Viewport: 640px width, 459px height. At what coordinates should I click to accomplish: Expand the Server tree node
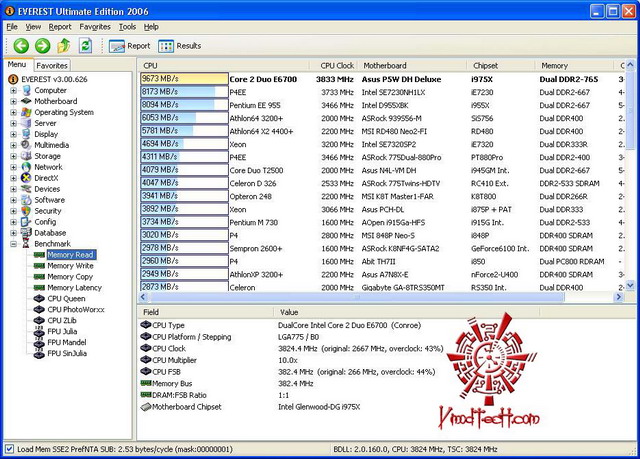click(x=13, y=124)
